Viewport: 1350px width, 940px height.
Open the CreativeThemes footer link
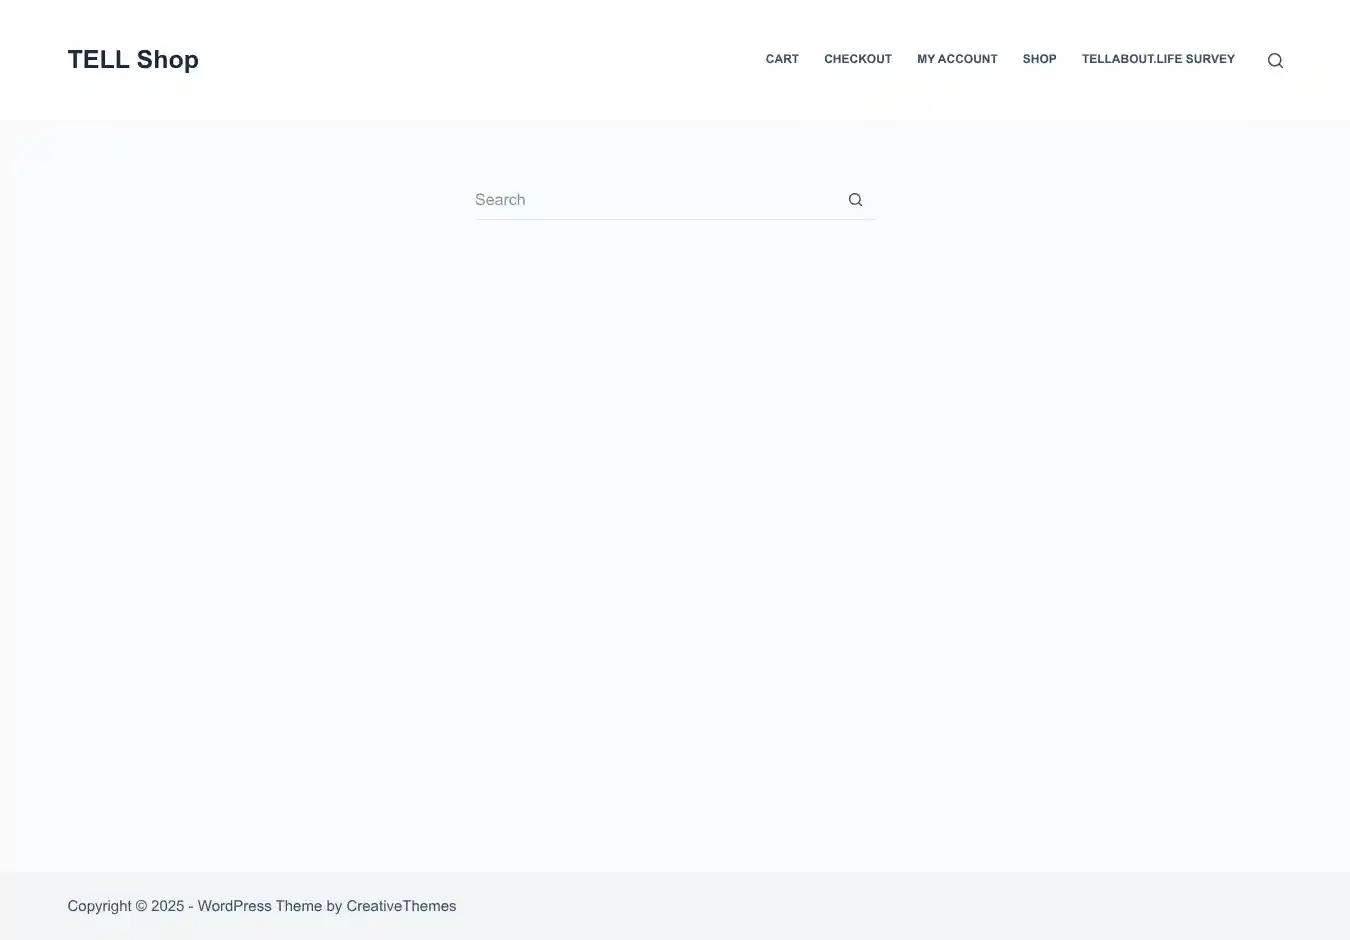tap(401, 906)
